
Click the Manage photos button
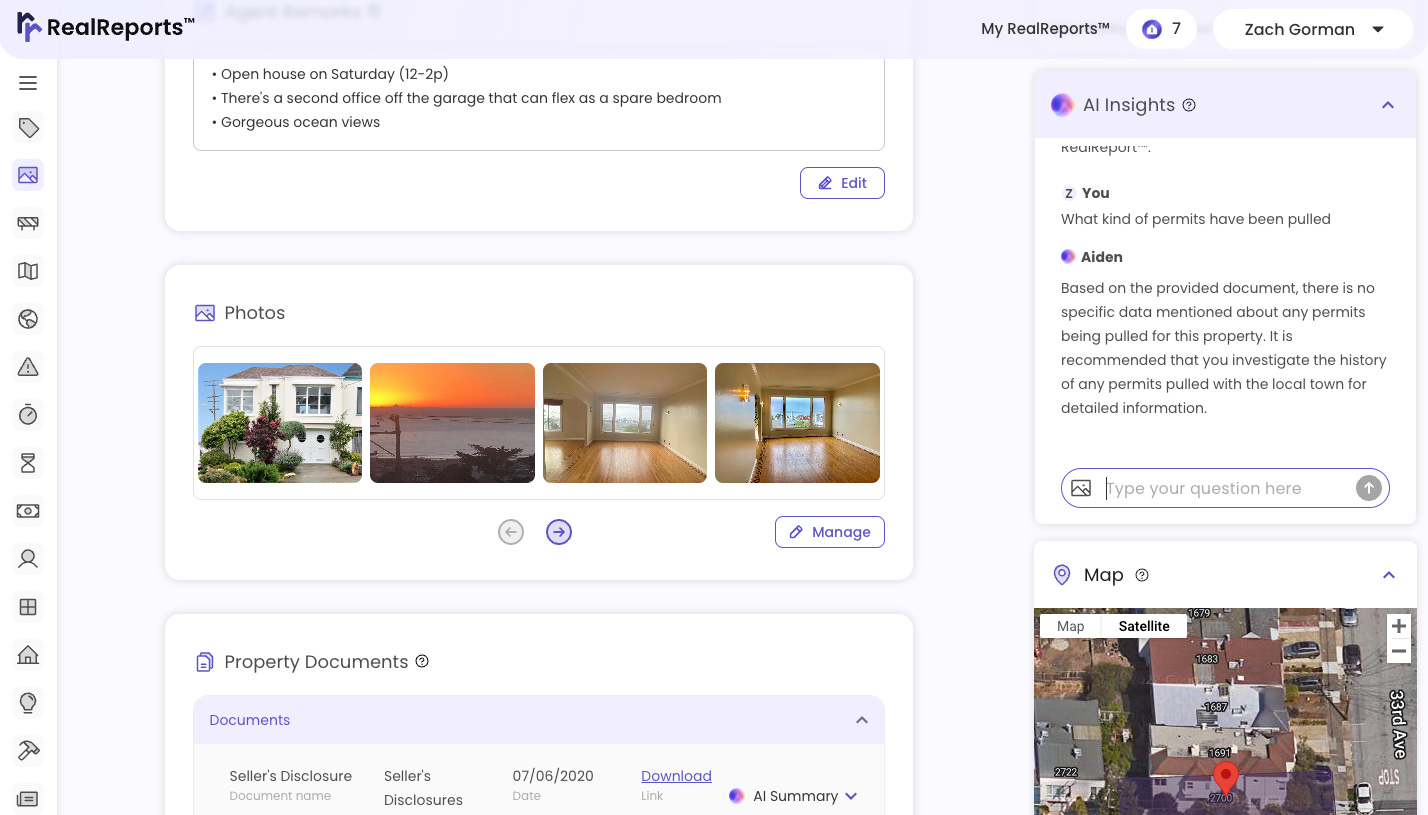(x=830, y=532)
